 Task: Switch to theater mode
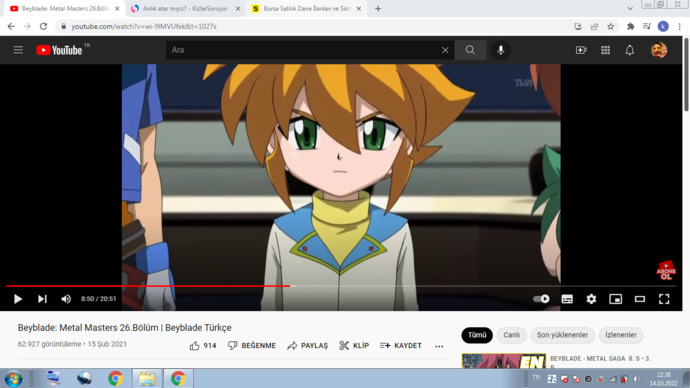point(639,299)
